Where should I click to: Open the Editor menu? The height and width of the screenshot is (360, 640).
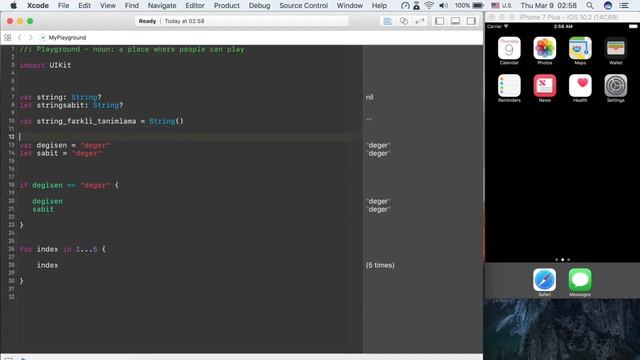(195, 5)
